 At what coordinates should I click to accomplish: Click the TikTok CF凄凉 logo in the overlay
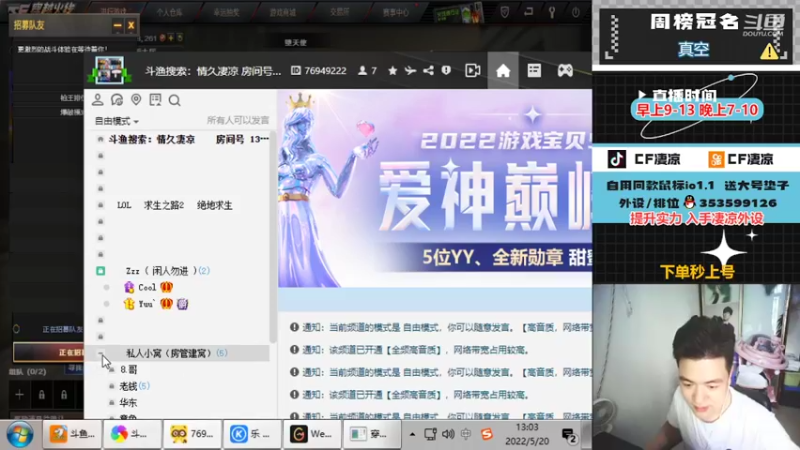[x=617, y=159]
